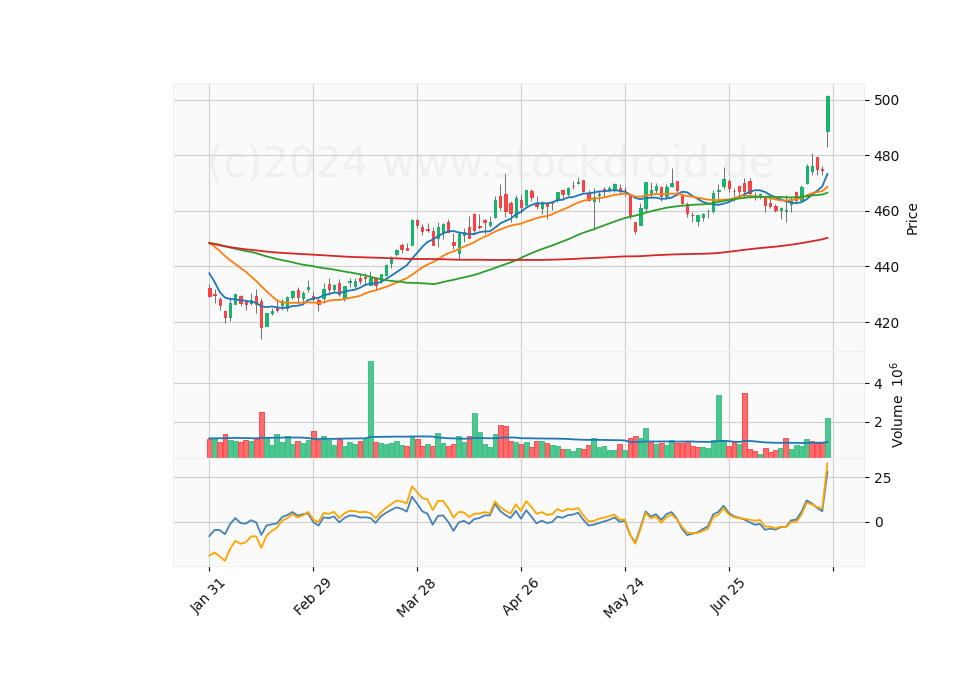
Task: Click the volume axis 4 label
Action: [x=878, y=384]
